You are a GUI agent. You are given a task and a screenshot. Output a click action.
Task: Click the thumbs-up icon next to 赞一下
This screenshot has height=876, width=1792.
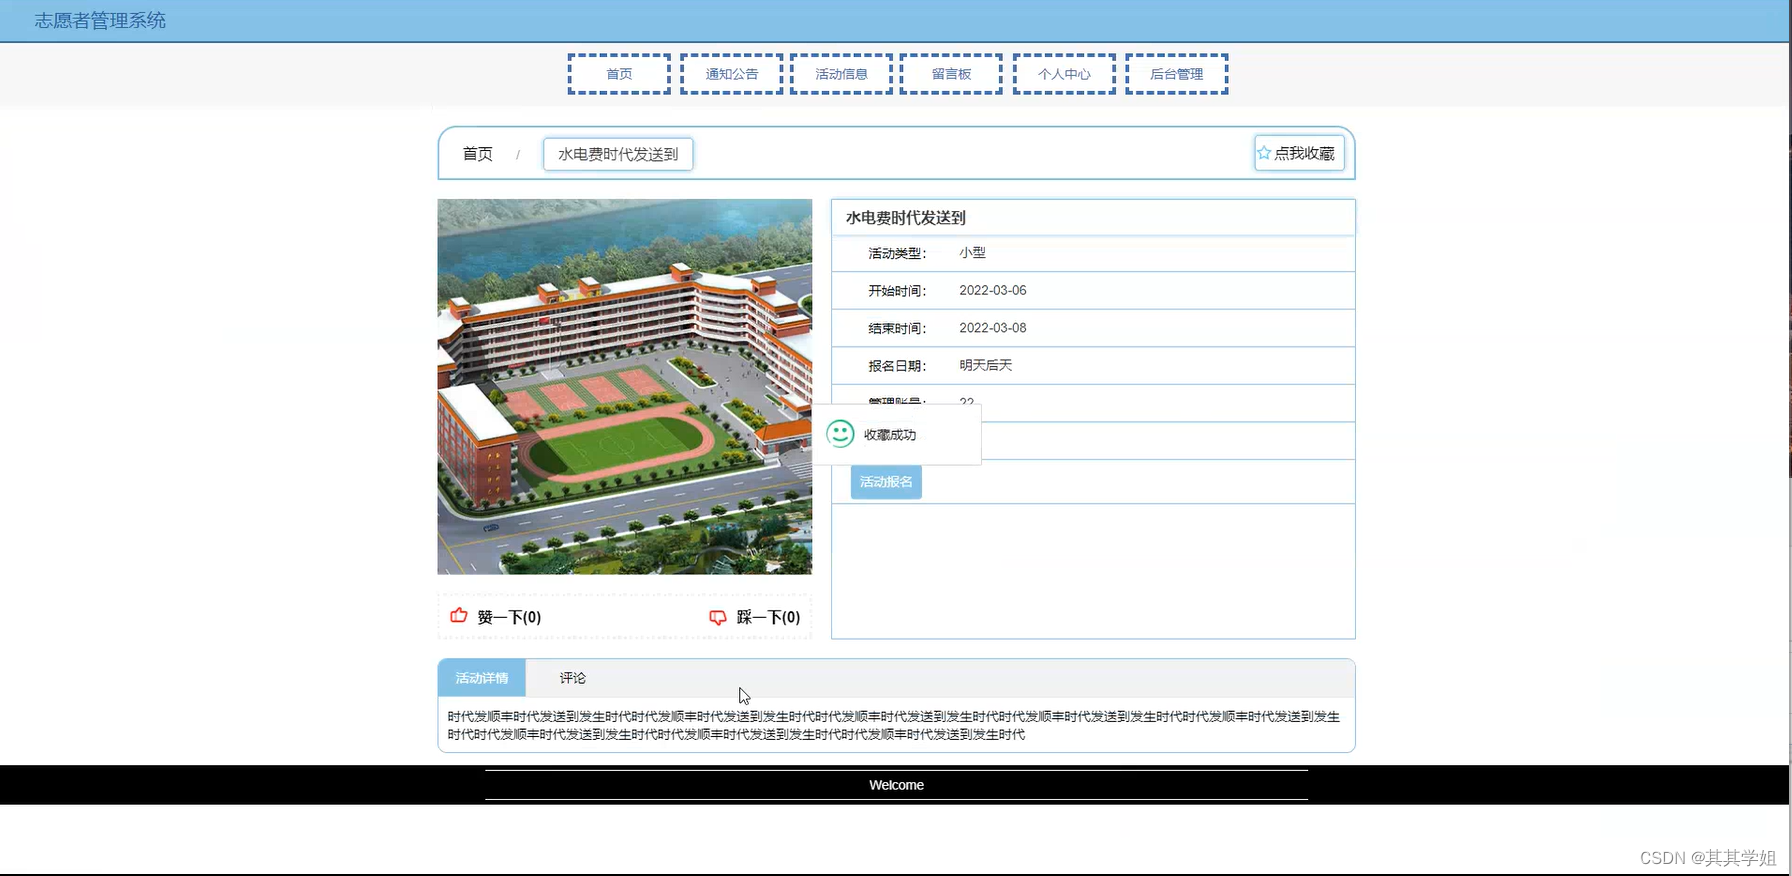tap(459, 616)
